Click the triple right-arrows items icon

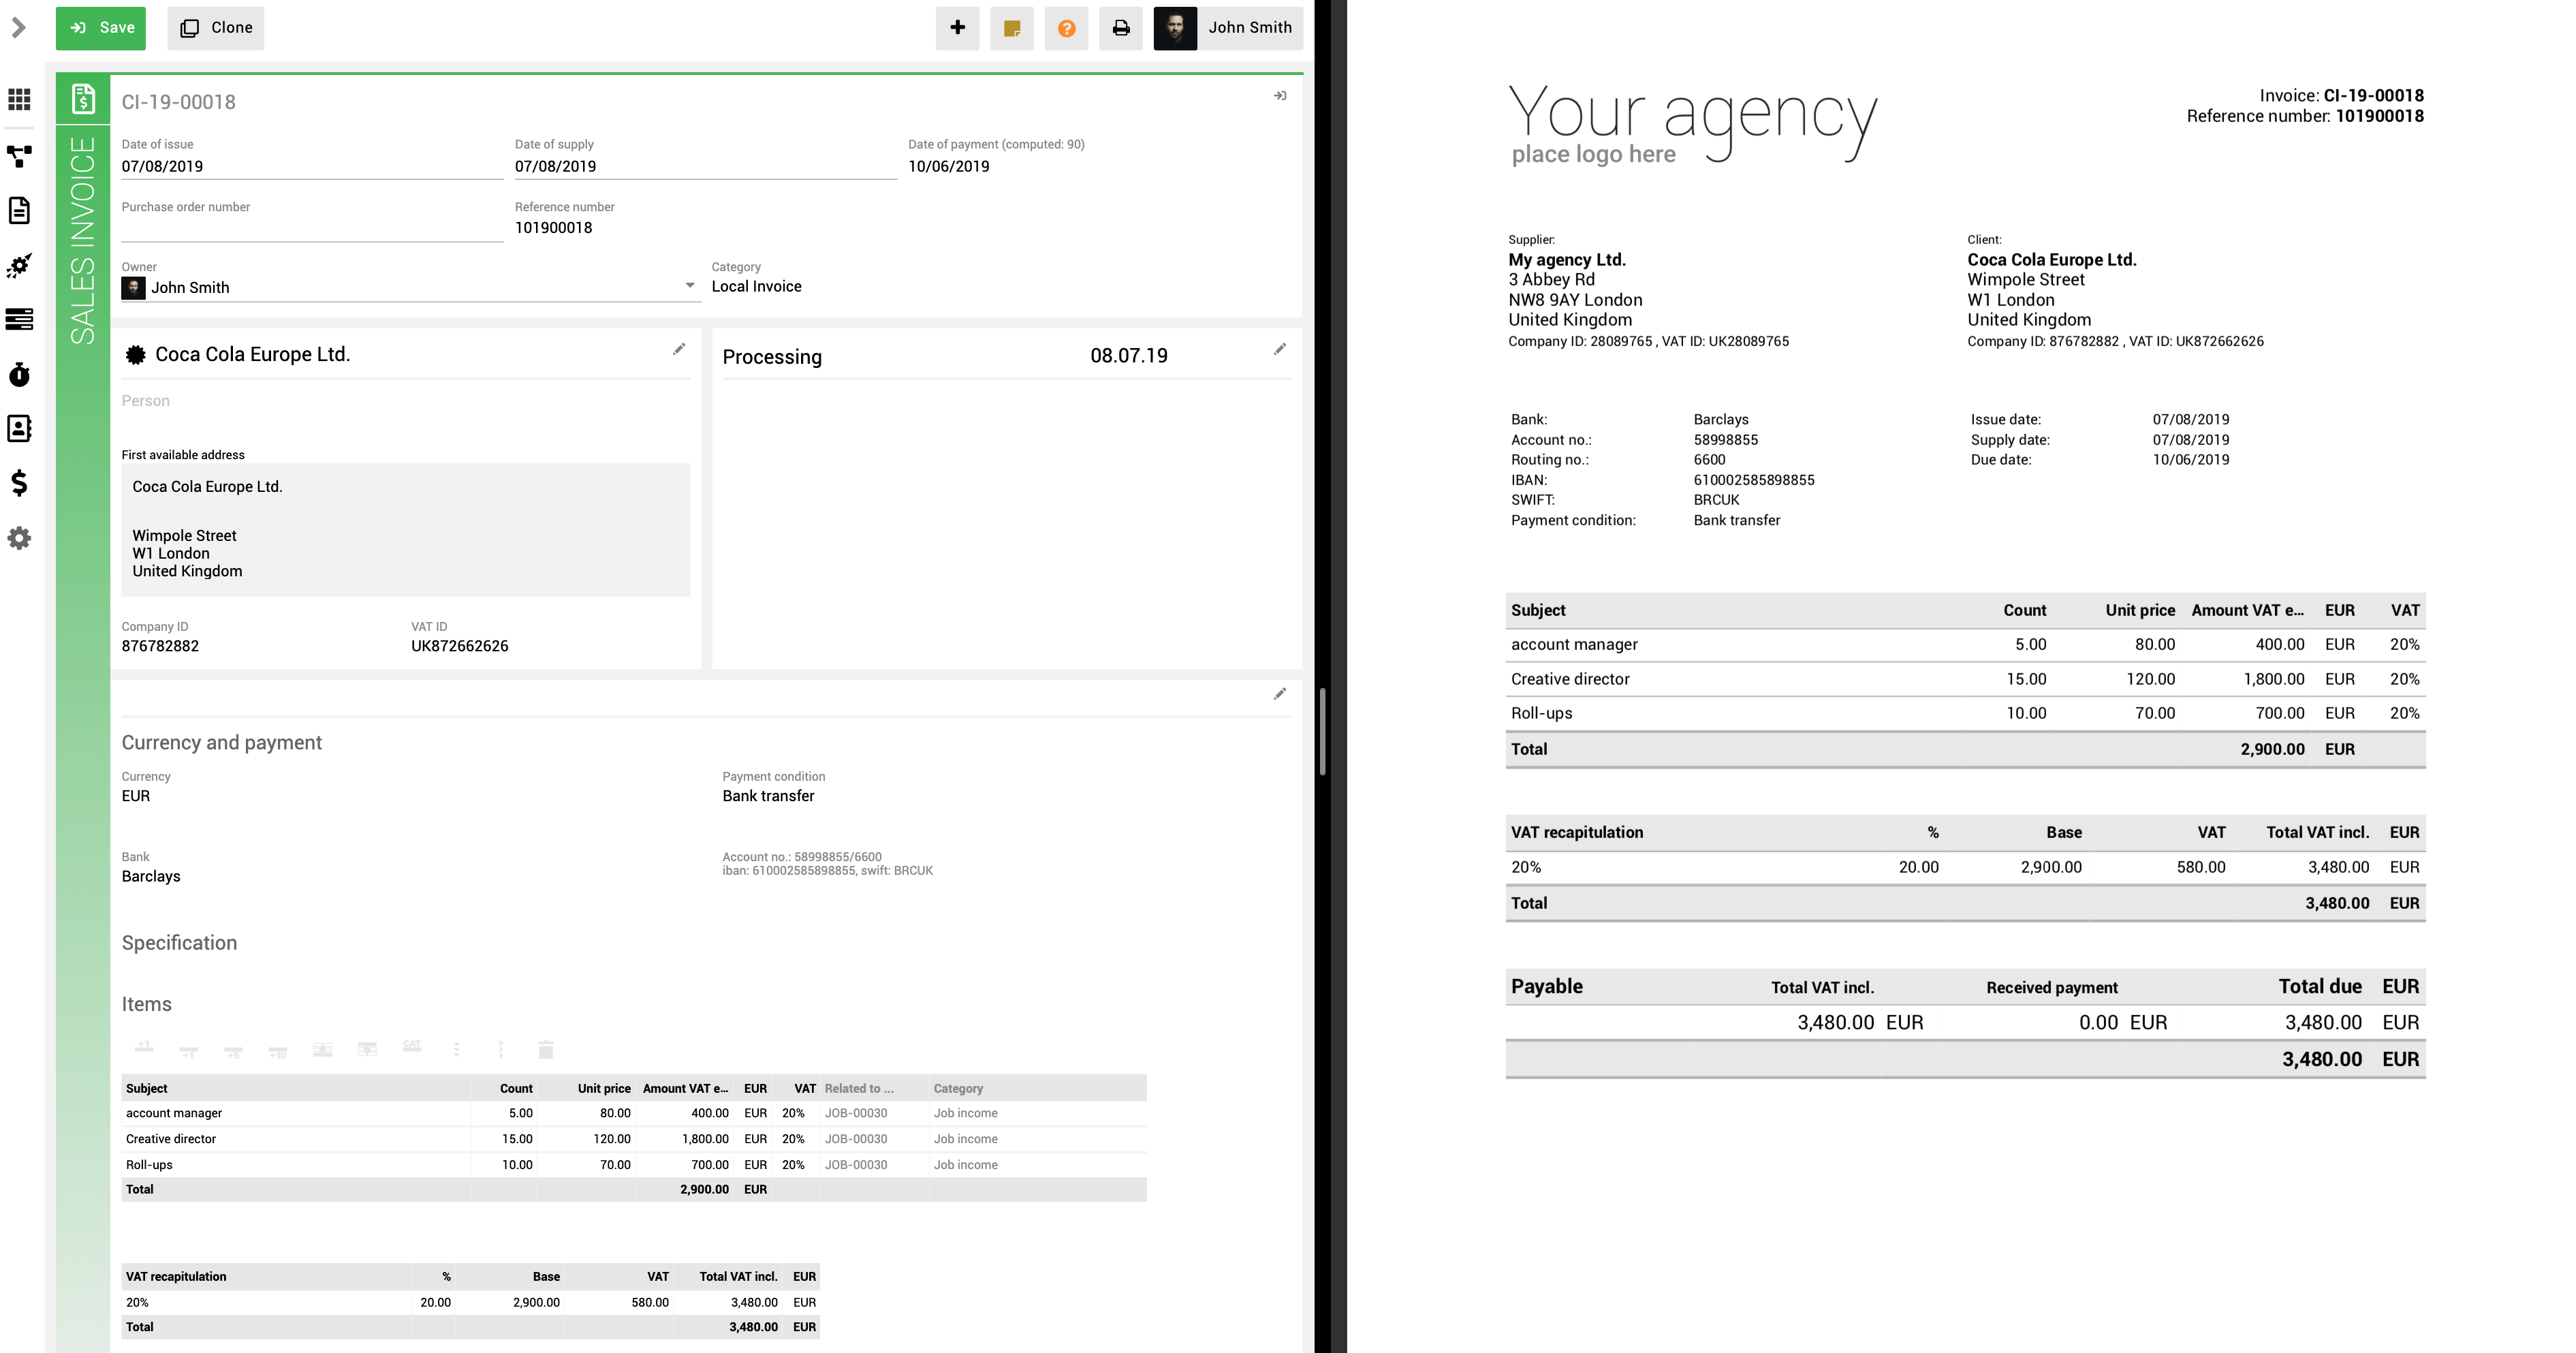click(x=501, y=1049)
